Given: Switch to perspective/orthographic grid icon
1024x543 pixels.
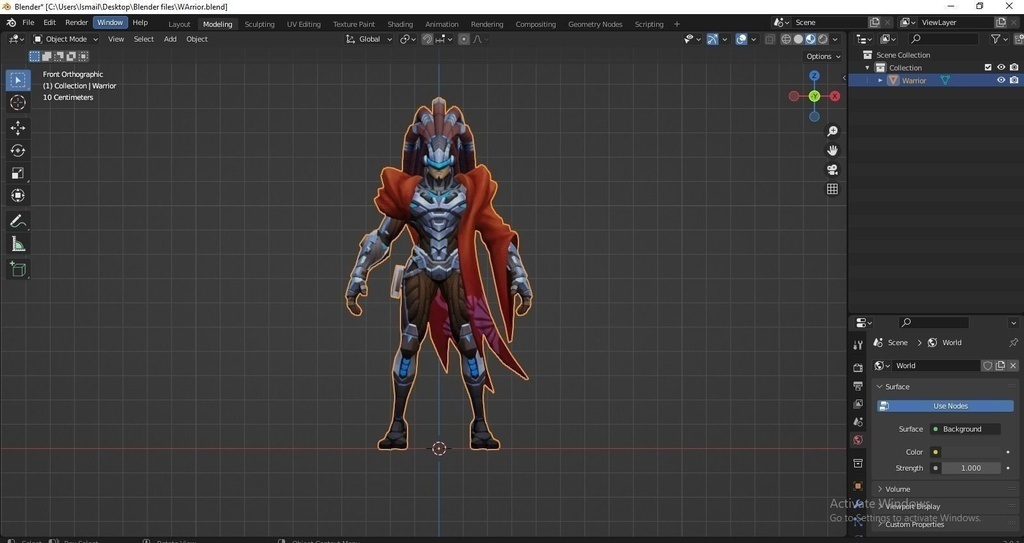Looking at the screenshot, I should tap(832, 189).
